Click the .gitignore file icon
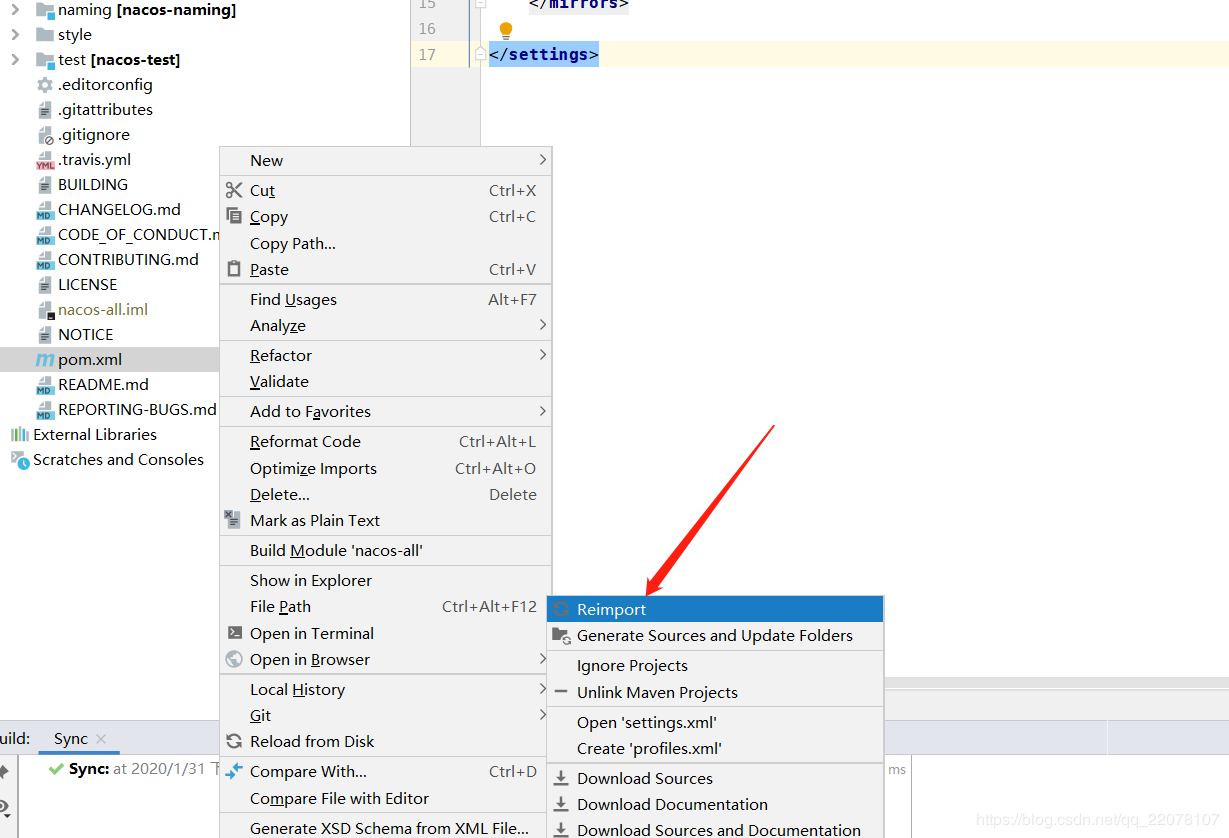1229x838 pixels. (x=45, y=135)
